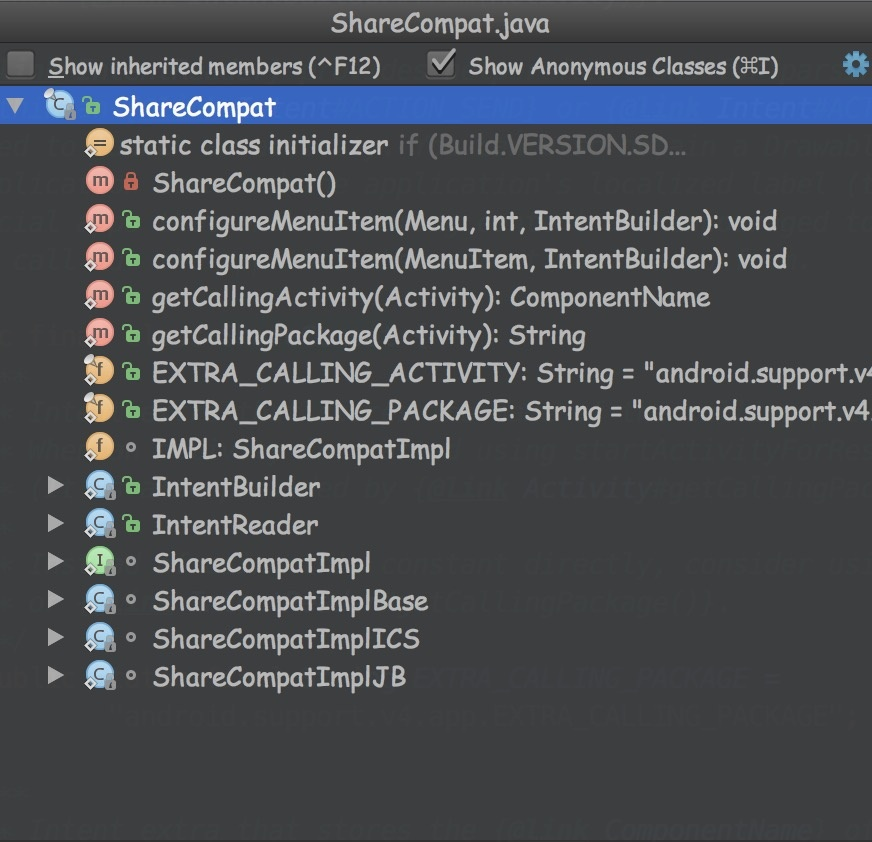
Task: Click the private lock icon beside ShareCompat()
Action: tap(131, 181)
